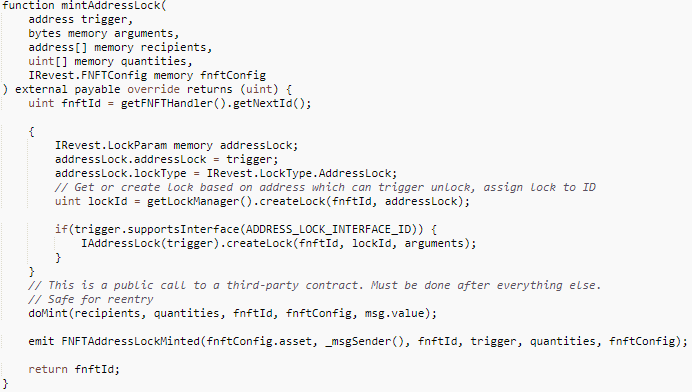This screenshot has width=692, height=392.
Task: Click ADDRESS_LOCK_INTERFACE_ID constant
Action: pos(328,230)
